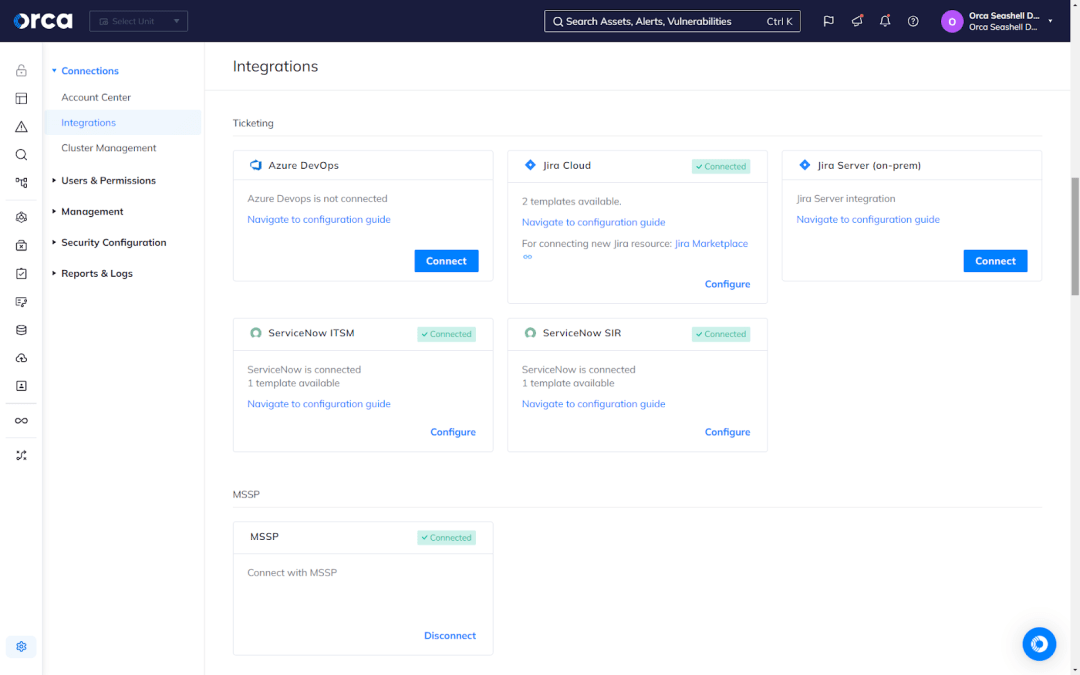
Task: Open the certificate-style icon in sidebar
Action: (x=21, y=302)
